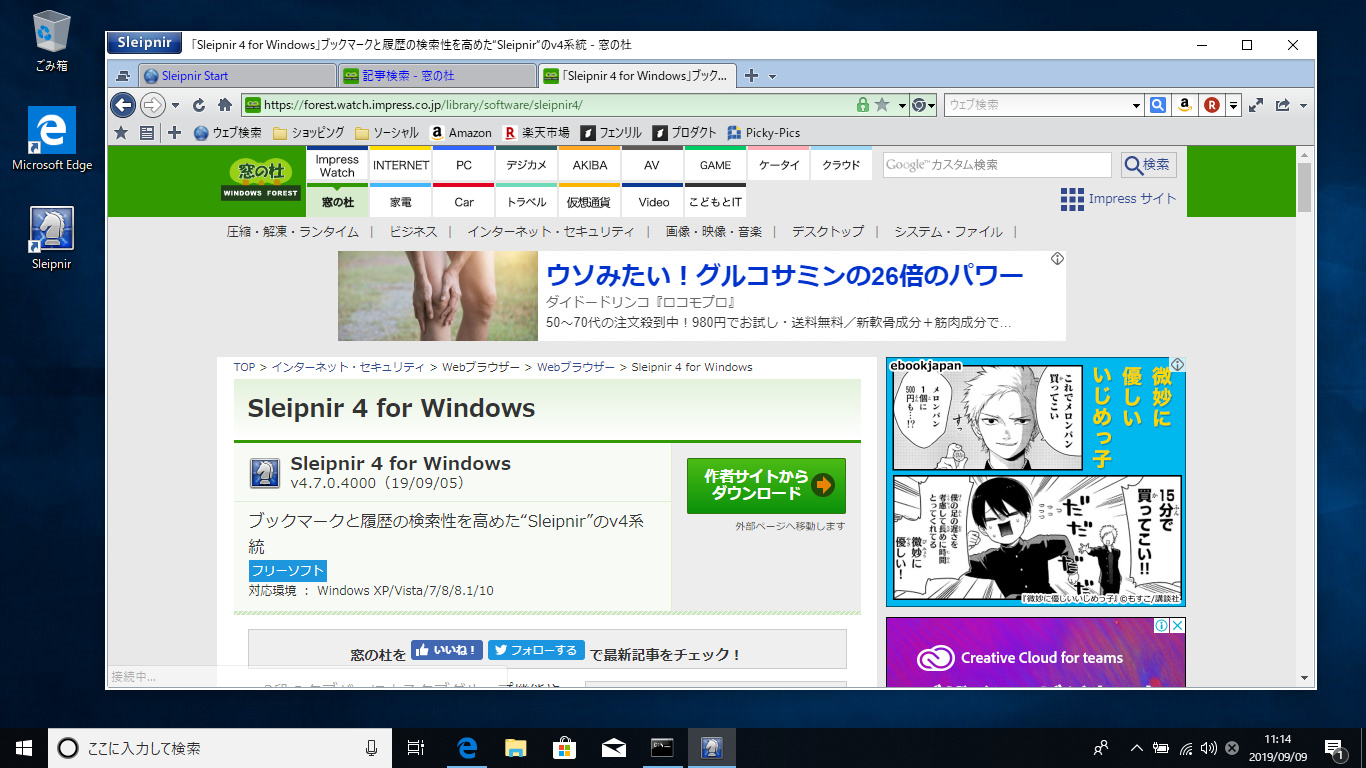The height and width of the screenshot is (768, 1366).
Task: Open the toolbar overflow menu arrow
Action: point(1303,105)
